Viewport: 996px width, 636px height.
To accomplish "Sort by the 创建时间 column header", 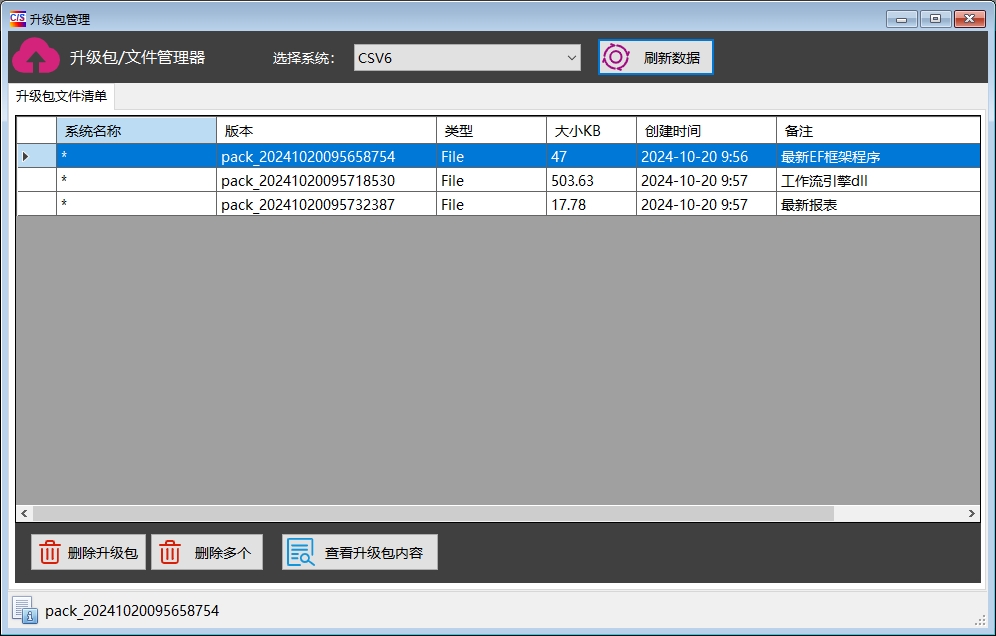I will (x=706, y=131).
